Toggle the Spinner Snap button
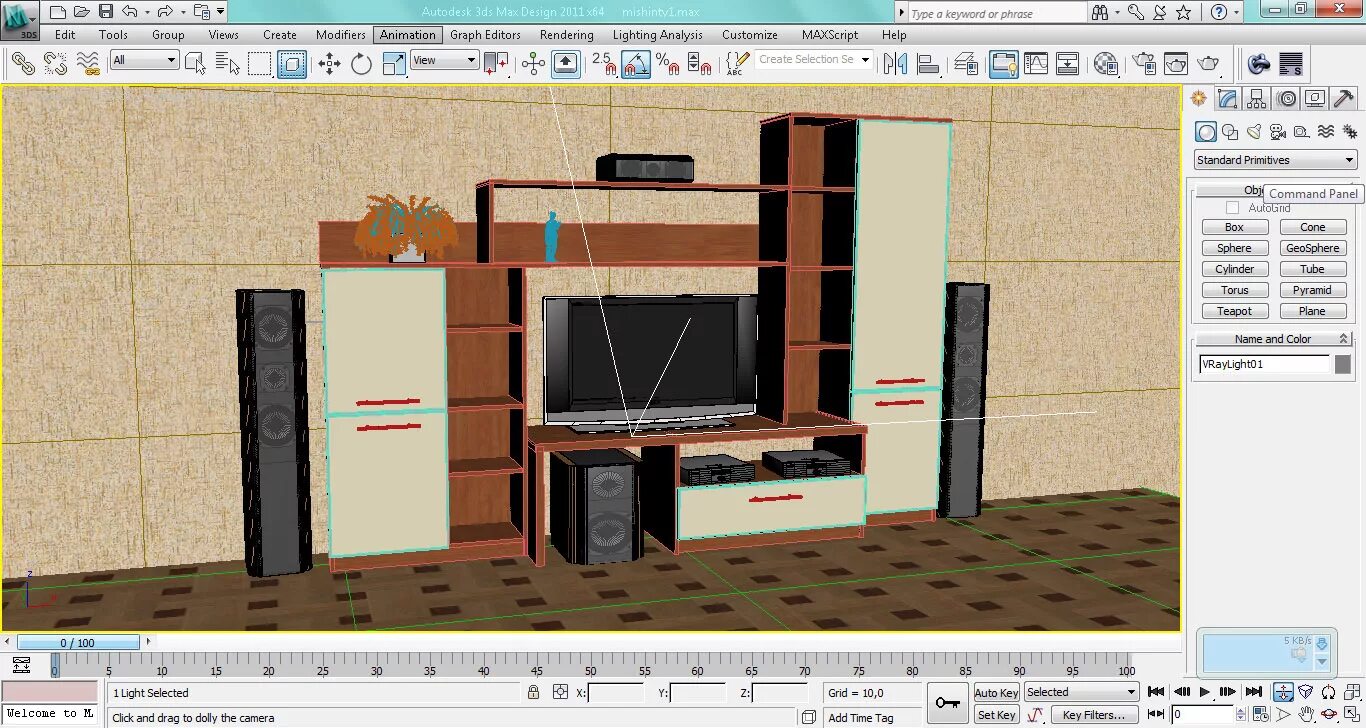Viewport: 1366px width, 728px height. click(x=699, y=64)
